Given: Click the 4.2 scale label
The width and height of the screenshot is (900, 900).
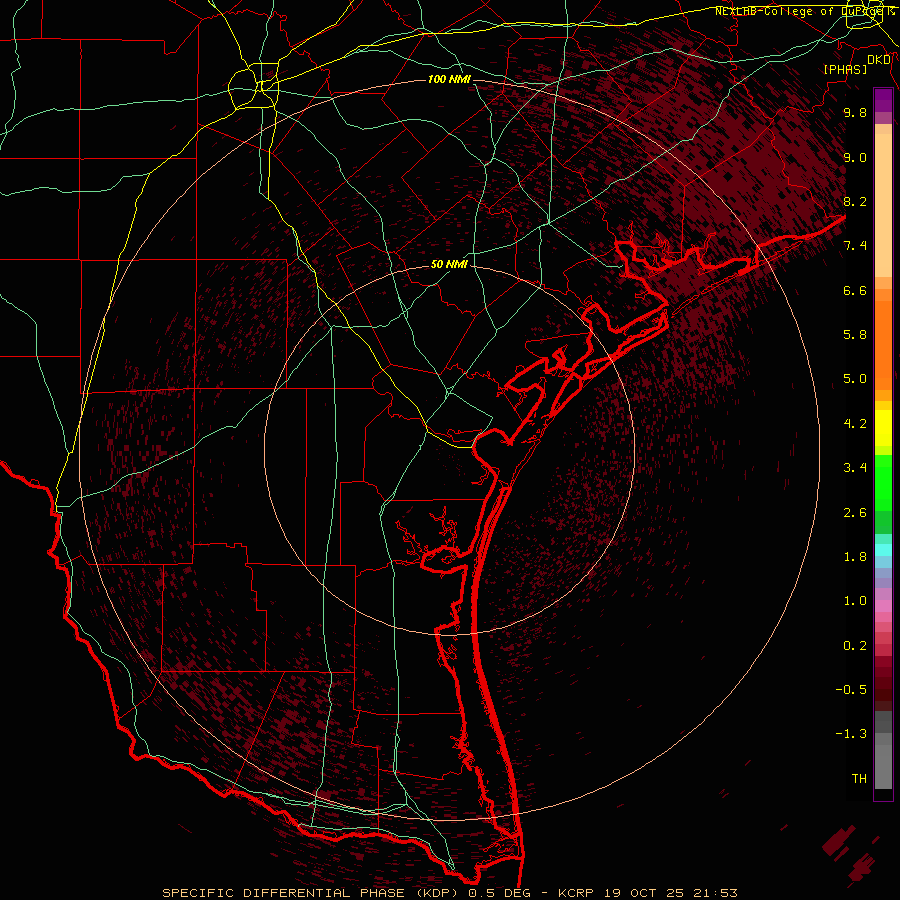Looking at the screenshot, I should (x=855, y=424).
